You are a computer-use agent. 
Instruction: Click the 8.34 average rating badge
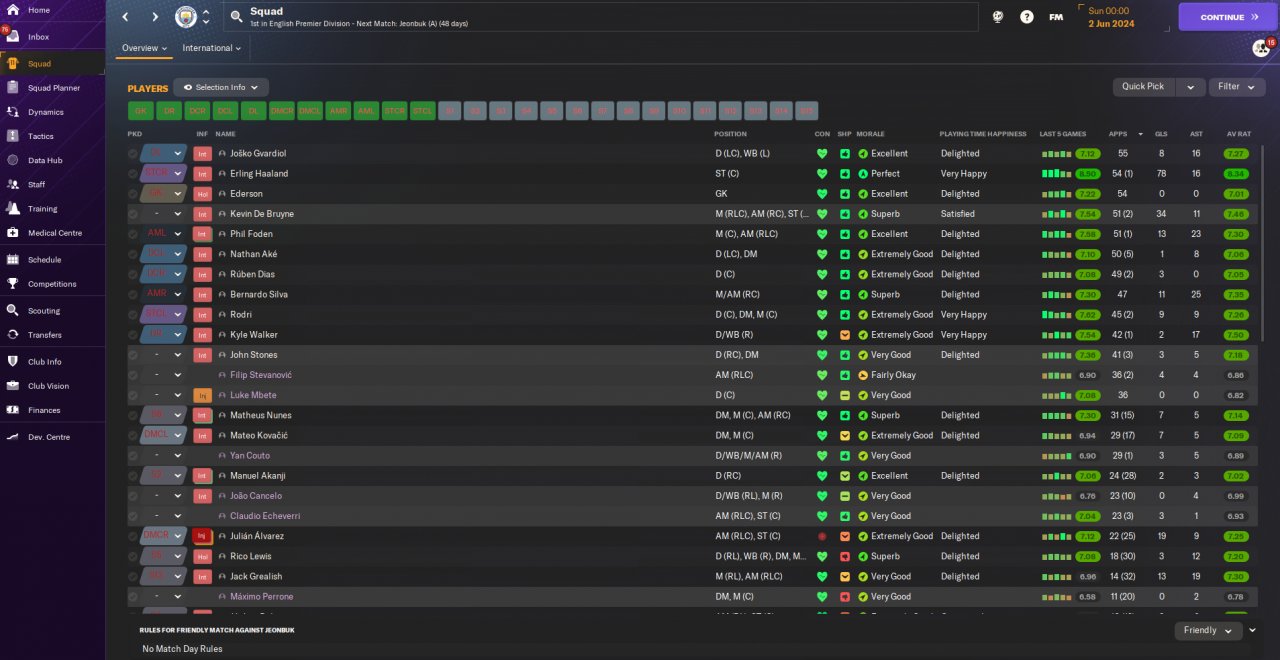point(1236,174)
